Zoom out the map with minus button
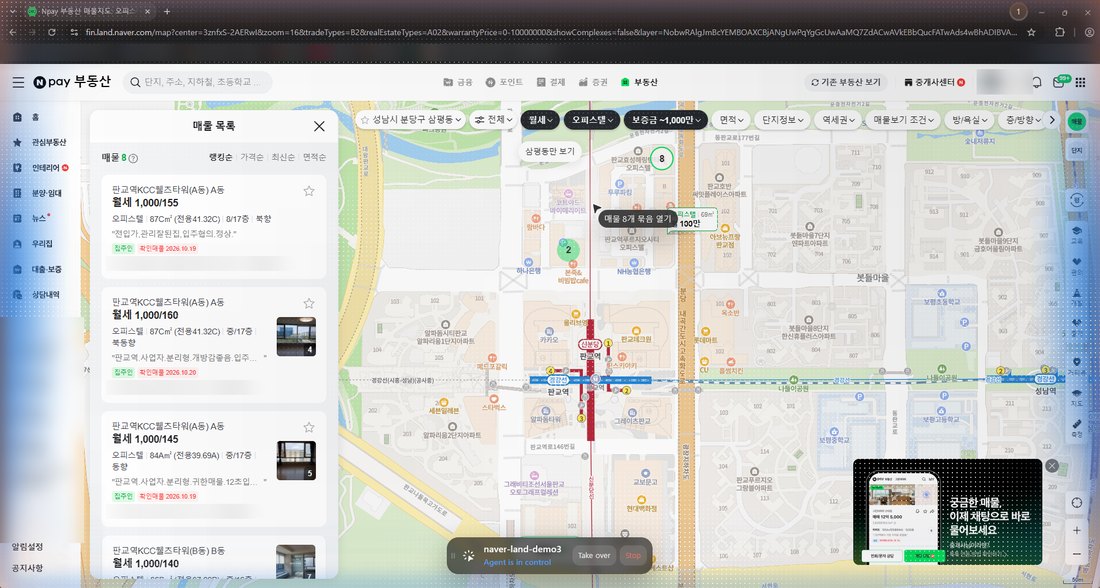The width and height of the screenshot is (1100, 588). 1077,554
